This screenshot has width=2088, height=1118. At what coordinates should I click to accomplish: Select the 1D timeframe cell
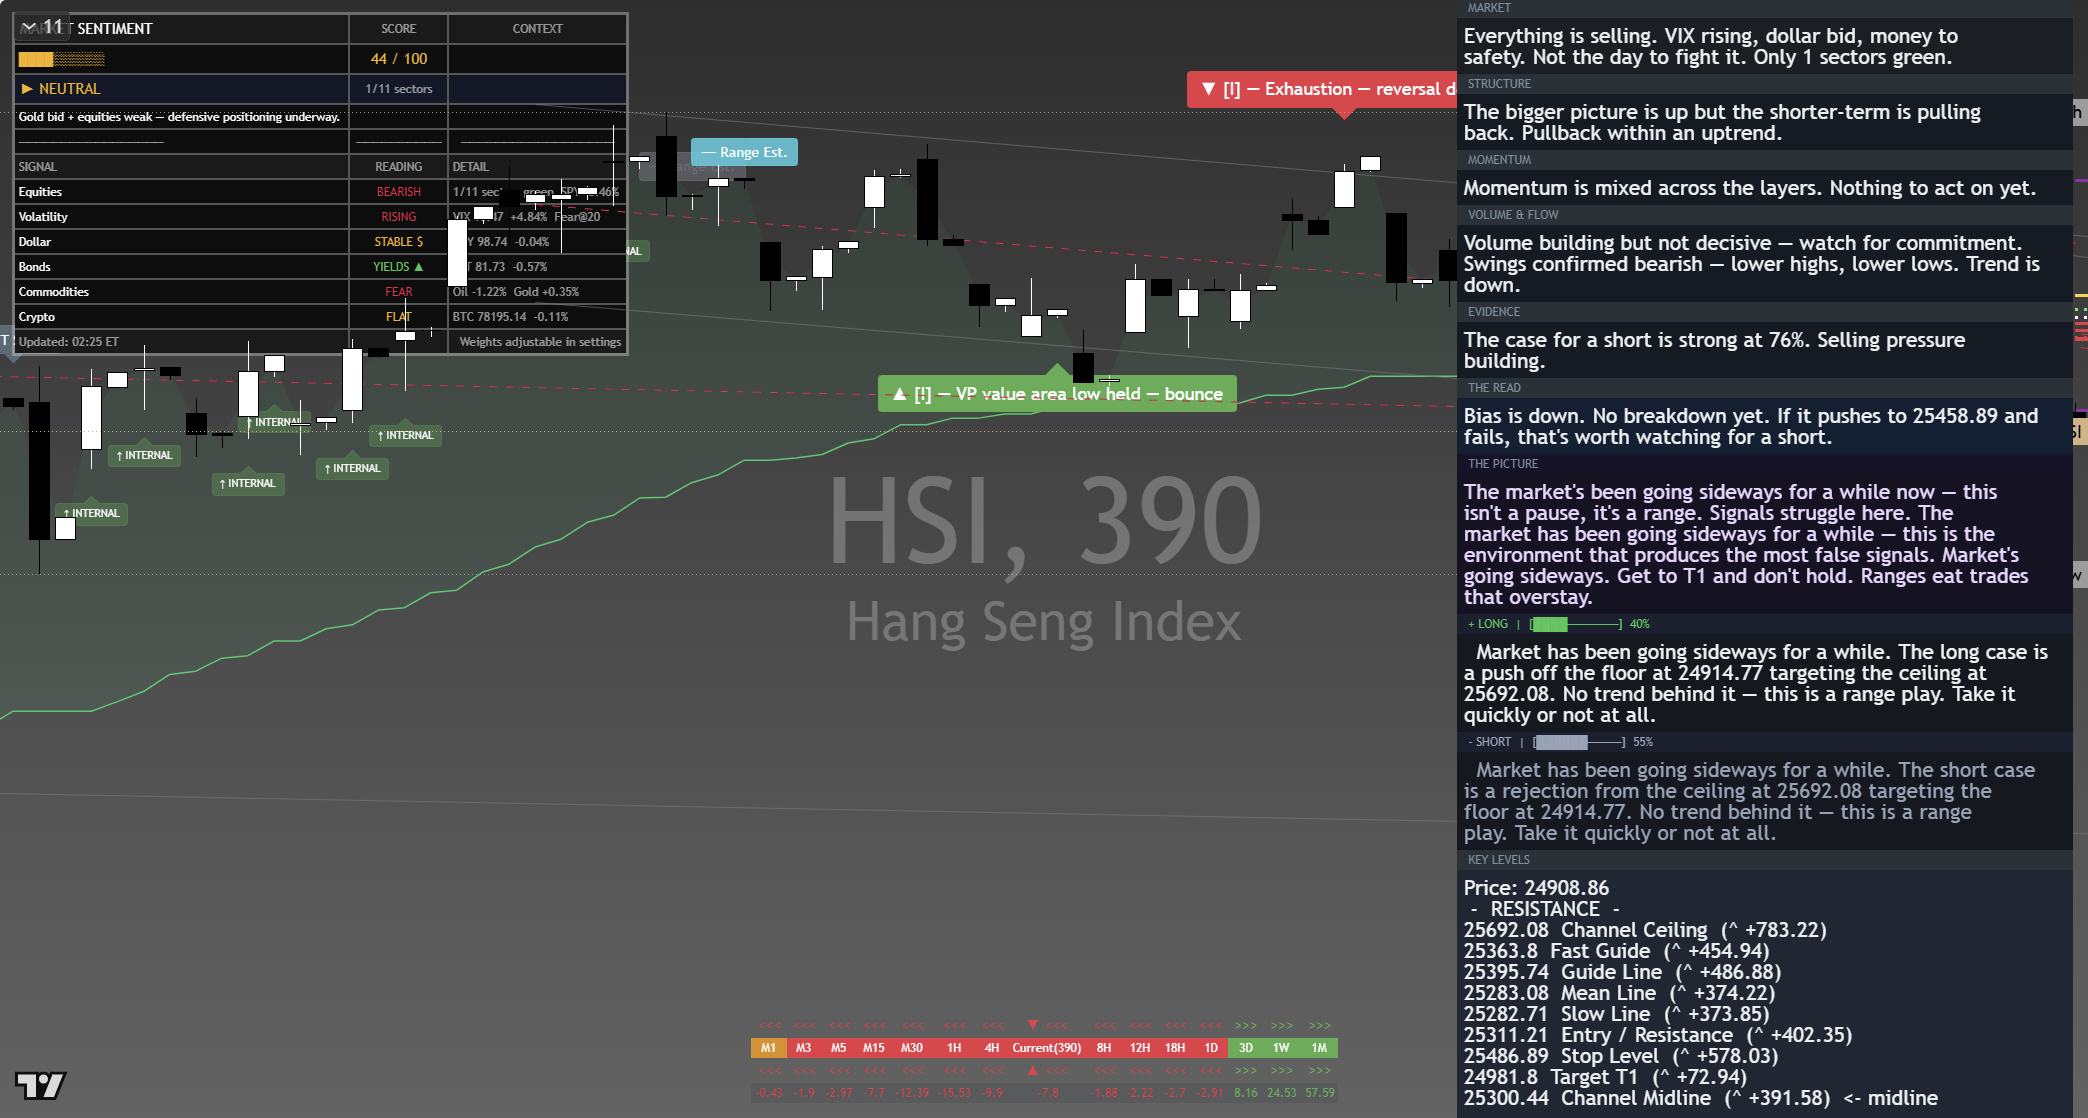coord(1211,1048)
